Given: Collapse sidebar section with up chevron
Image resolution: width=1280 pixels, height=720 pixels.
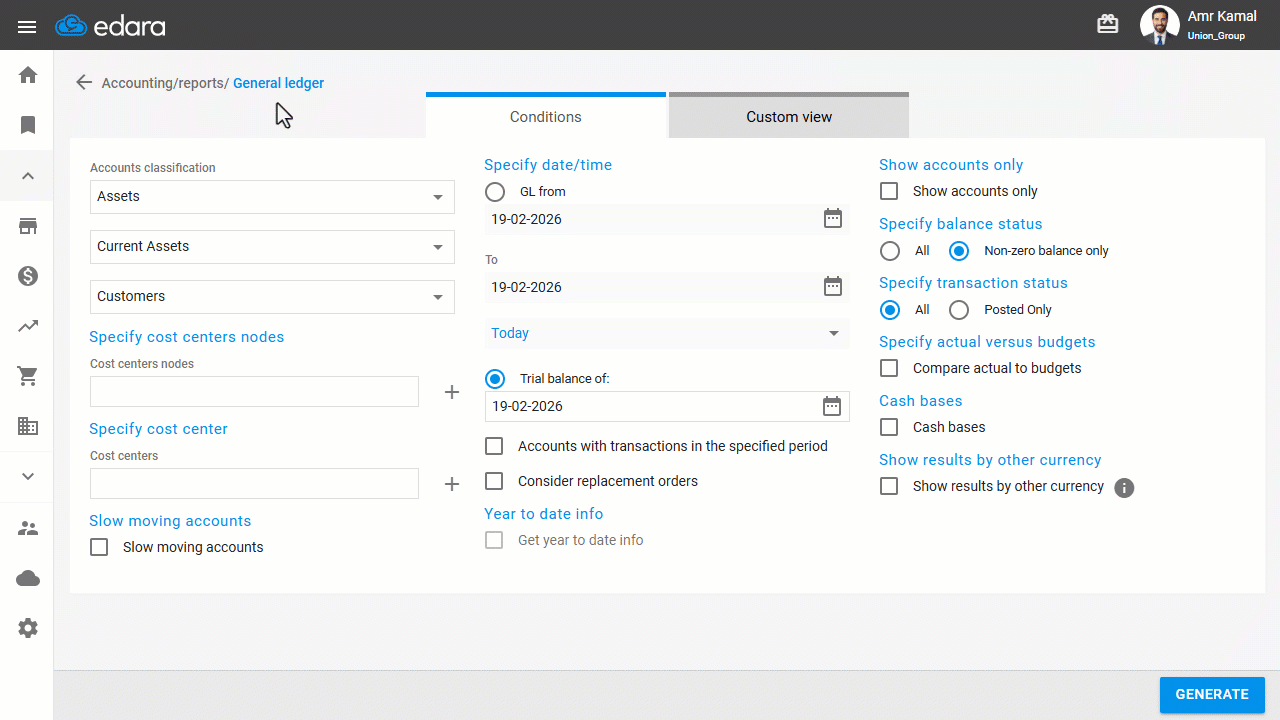Looking at the screenshot, I should pyautogui.click(x=28, y=176).
